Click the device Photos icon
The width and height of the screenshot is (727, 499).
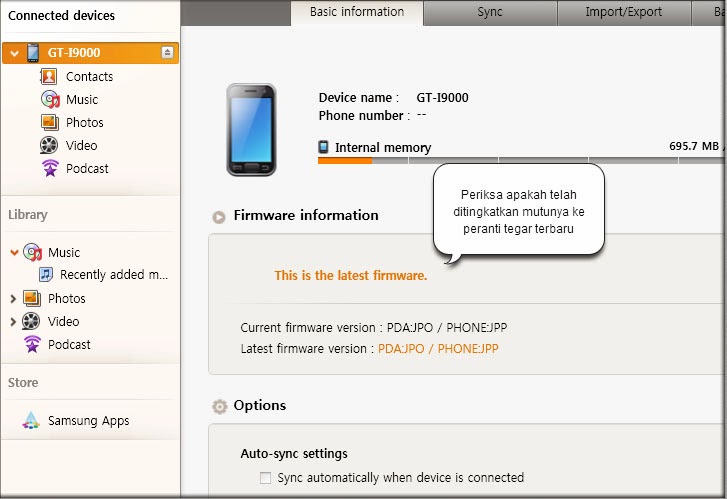coord(49,122)
